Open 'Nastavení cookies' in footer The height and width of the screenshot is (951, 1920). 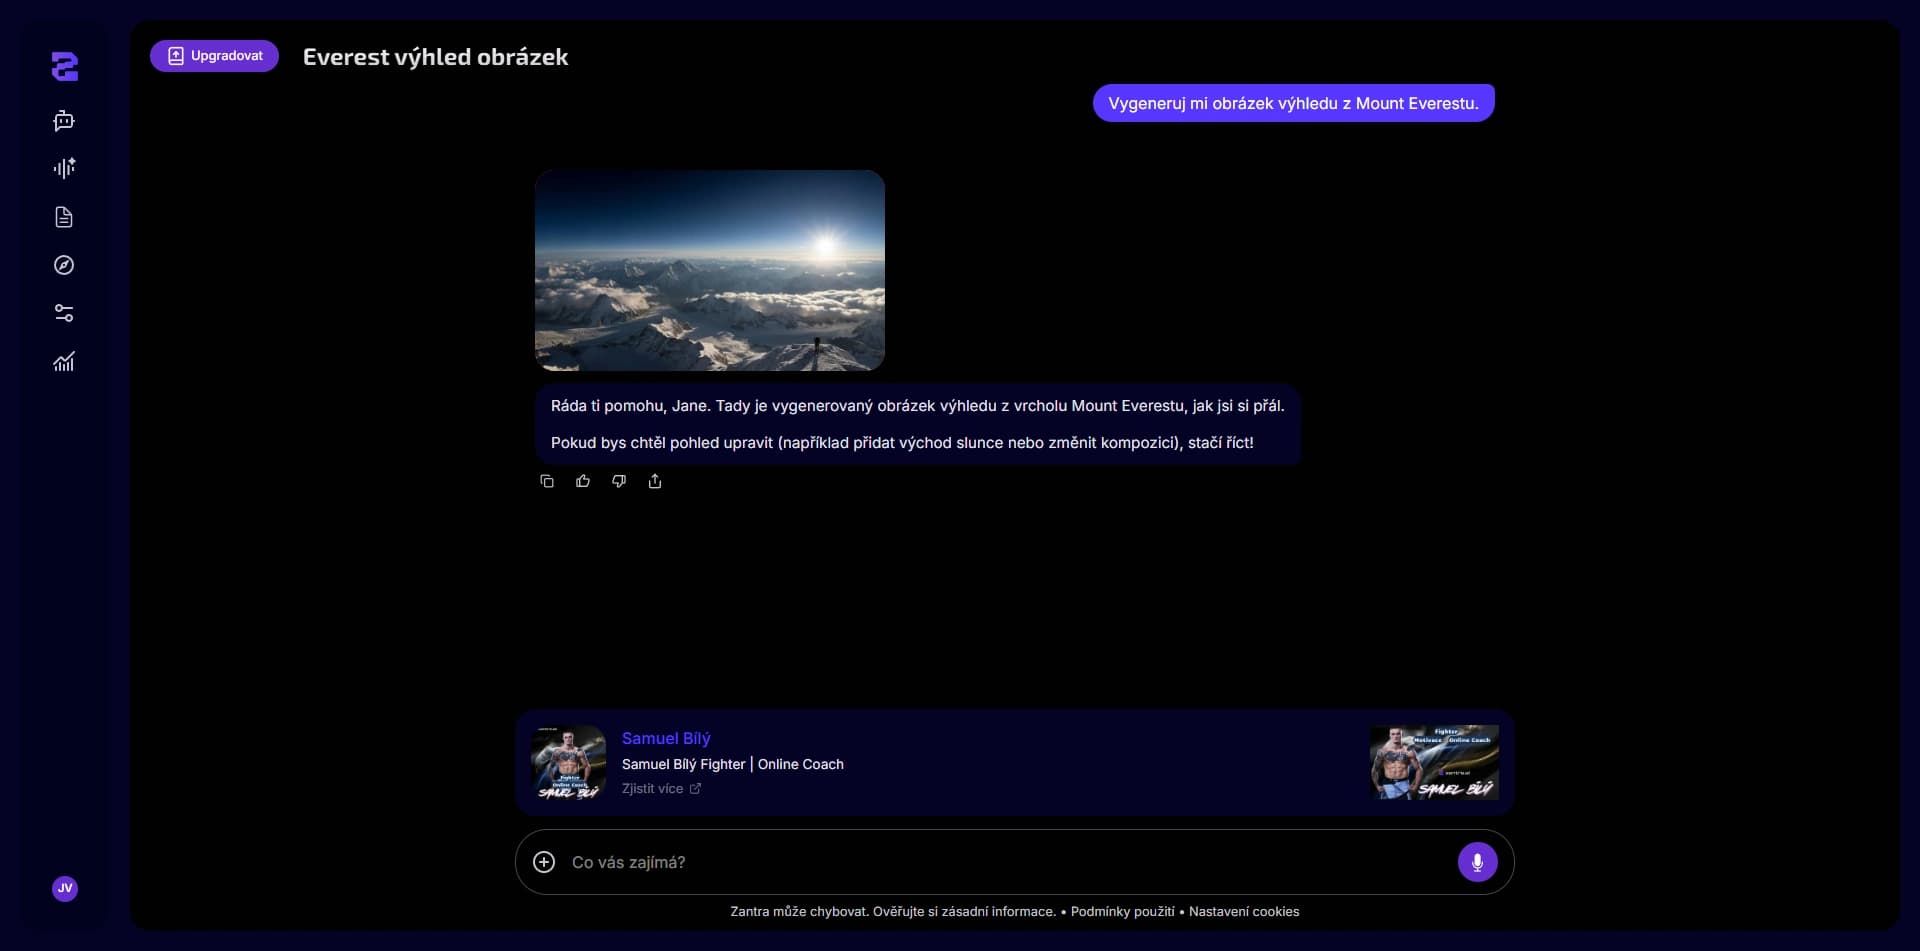tap(1244, 912)
